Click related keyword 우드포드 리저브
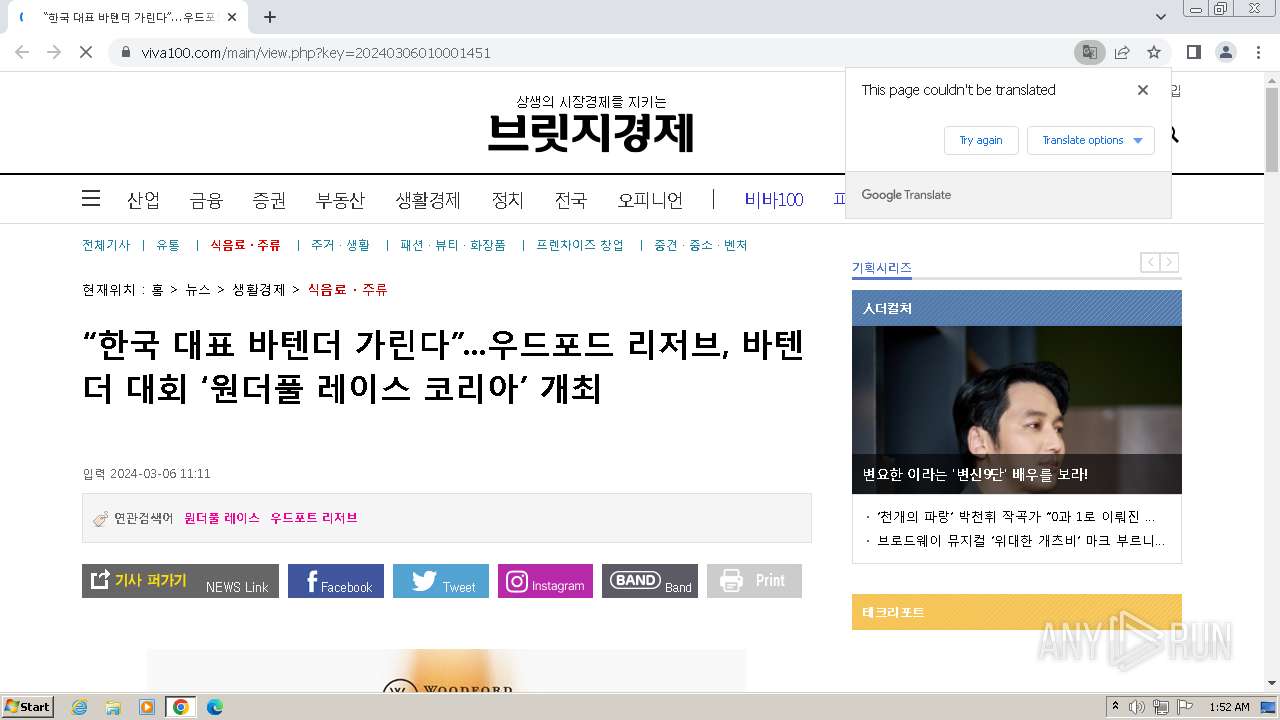 pyautogui.click(x=314, y=518)
